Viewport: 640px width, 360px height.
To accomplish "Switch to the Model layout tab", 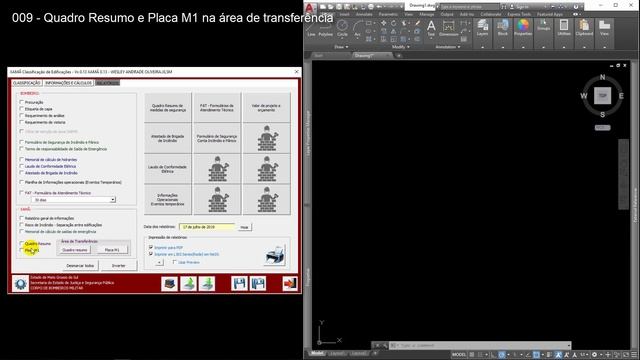I will (x=317, y=353).
